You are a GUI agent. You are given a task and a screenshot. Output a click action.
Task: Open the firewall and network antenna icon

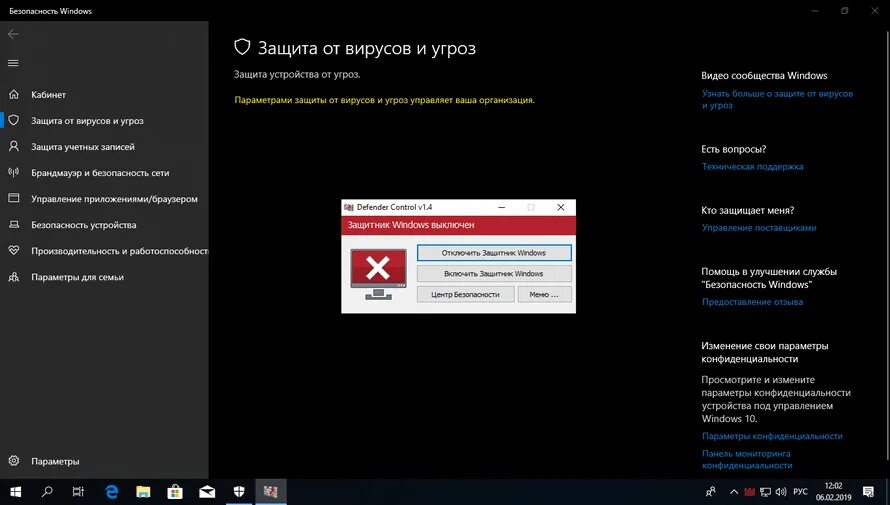14,172
